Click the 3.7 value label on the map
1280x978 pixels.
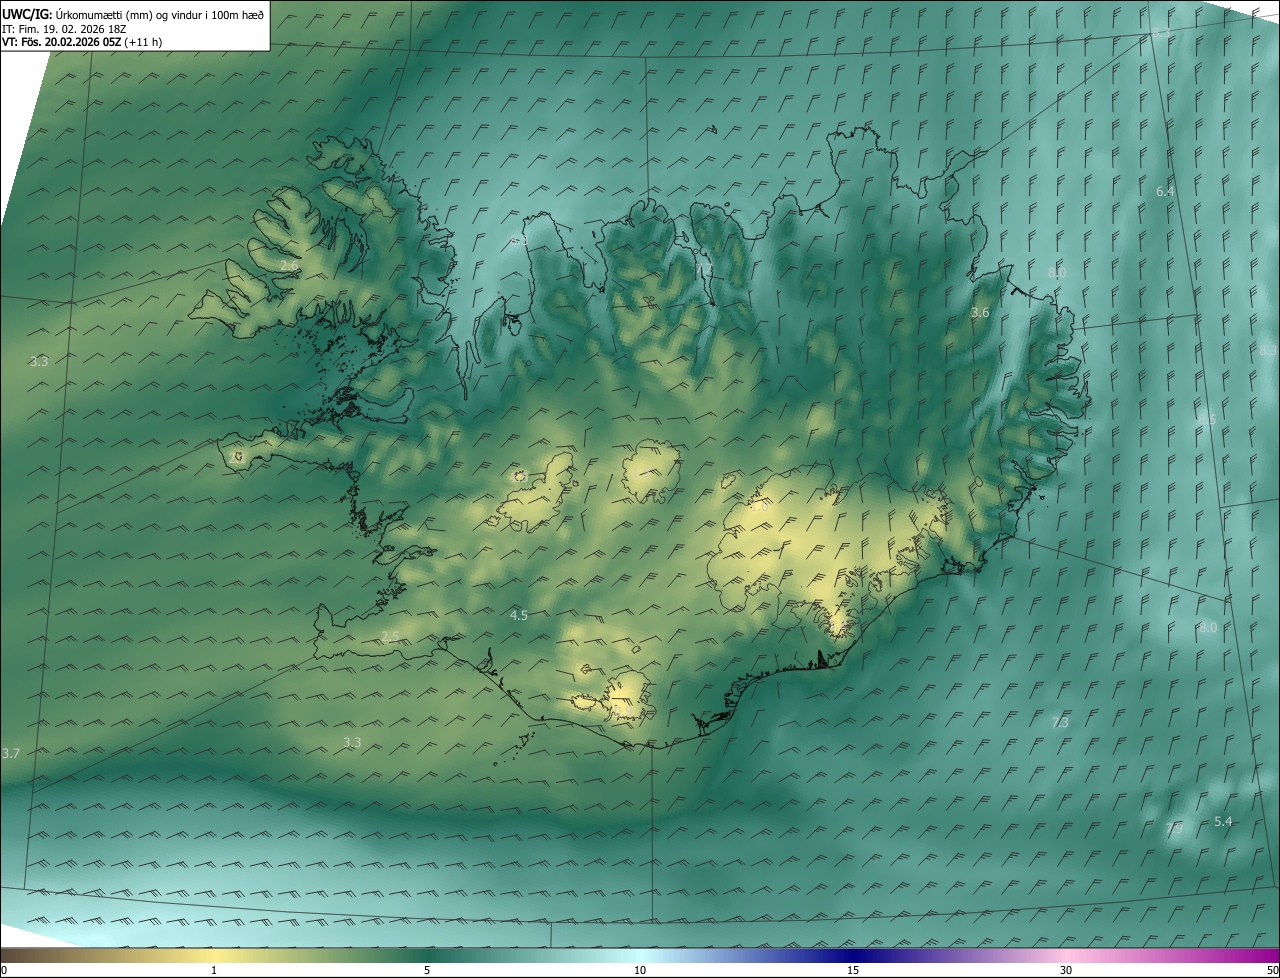pyautogui.click(x=11, y=753)
